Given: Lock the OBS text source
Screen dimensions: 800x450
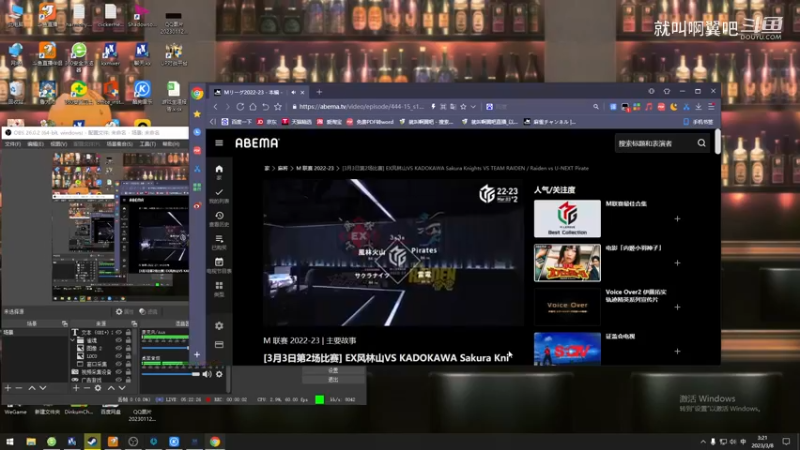Looking at the screenshot, I should pyautogui.click(x=128, y=332).
